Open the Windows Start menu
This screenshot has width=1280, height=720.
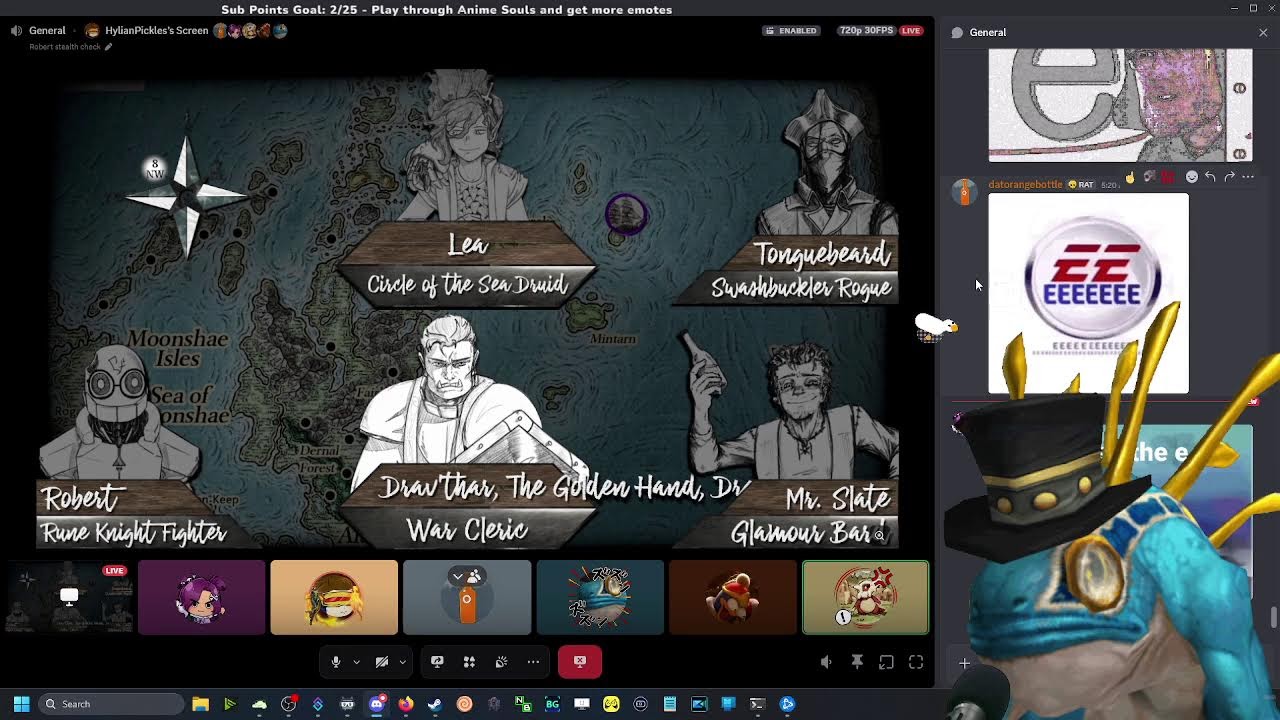(x=21, y=704)
